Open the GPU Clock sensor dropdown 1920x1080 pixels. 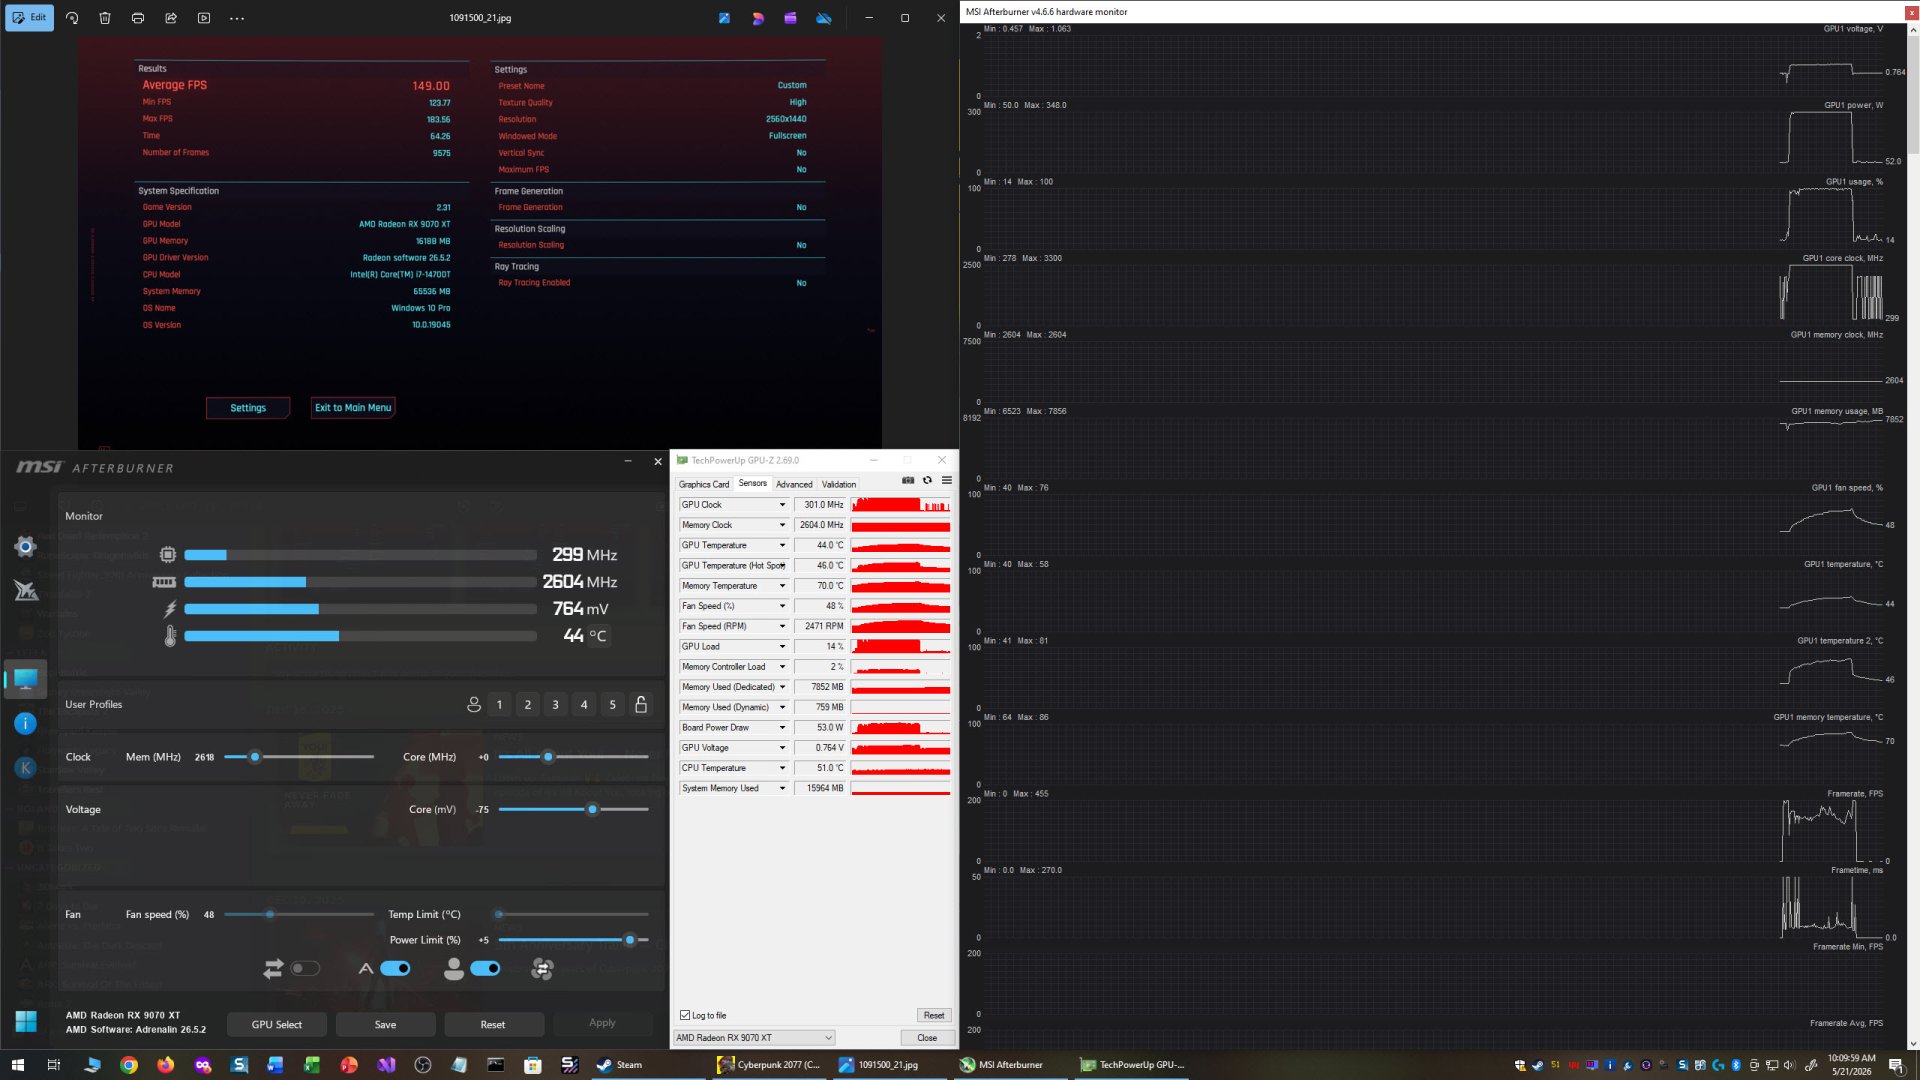click(782, 505)
